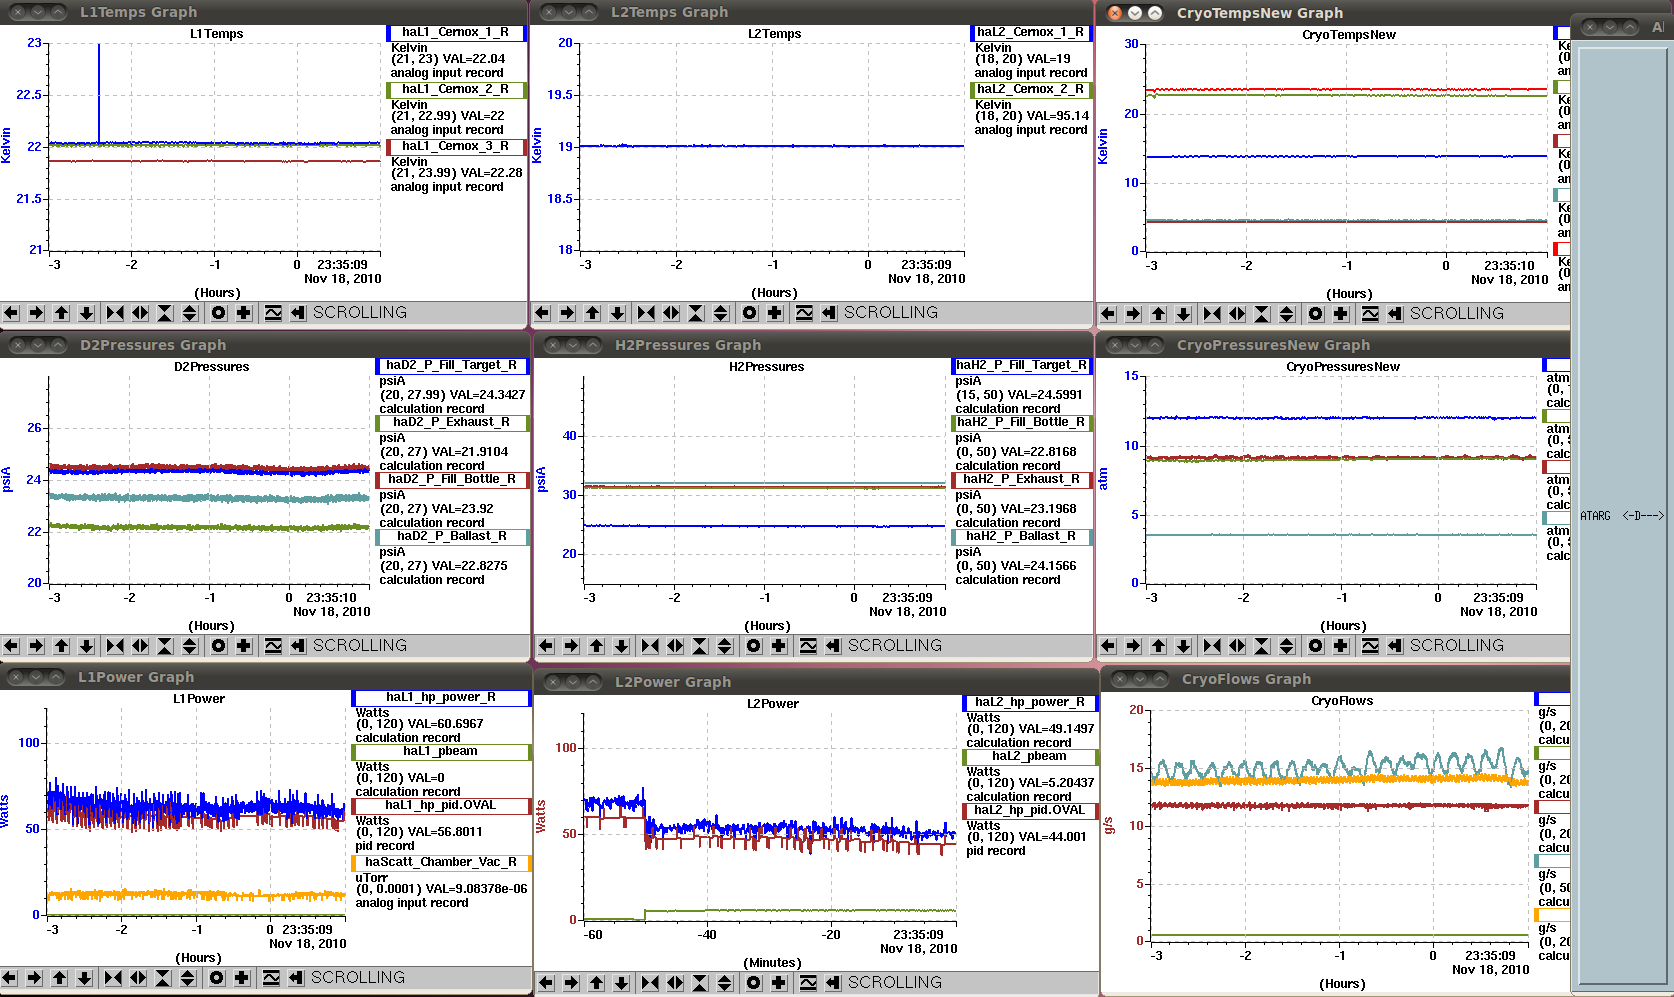Select haL2_hp_pid.OVAL legend entry

(x=1030, y=810)
